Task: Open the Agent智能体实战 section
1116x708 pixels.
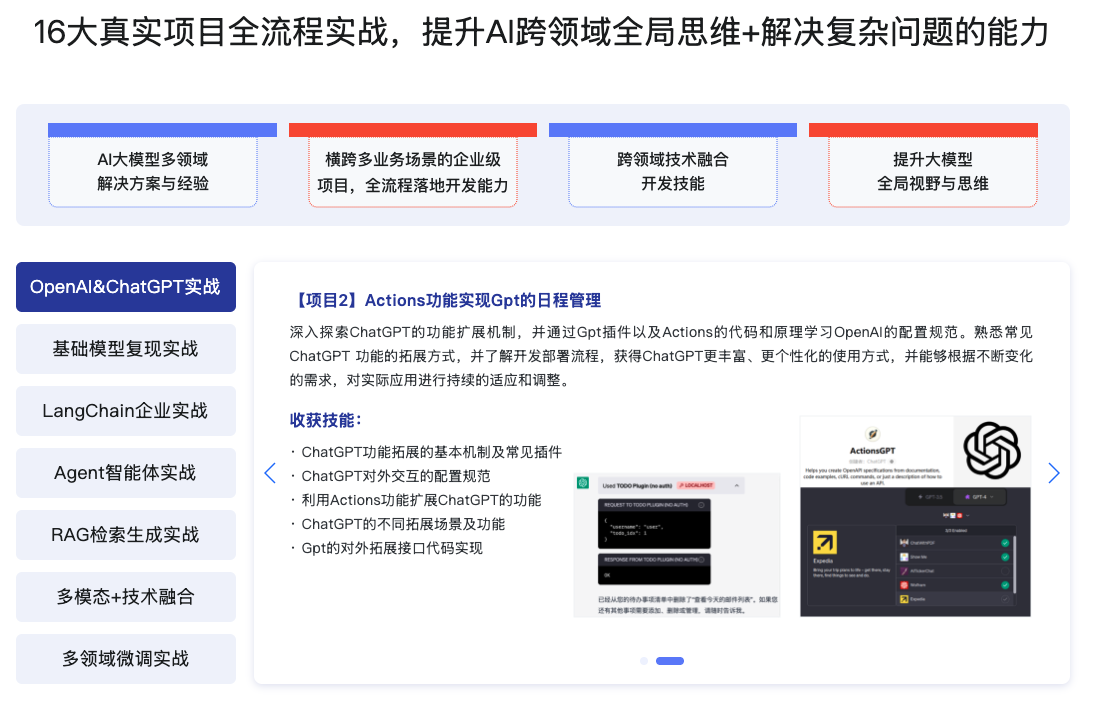Action: coord(126,473)
